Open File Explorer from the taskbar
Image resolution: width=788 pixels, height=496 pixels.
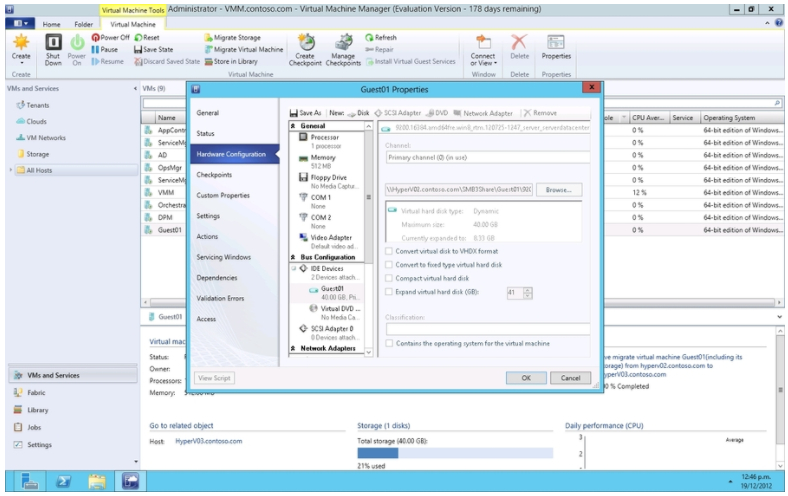pos(97,481)
